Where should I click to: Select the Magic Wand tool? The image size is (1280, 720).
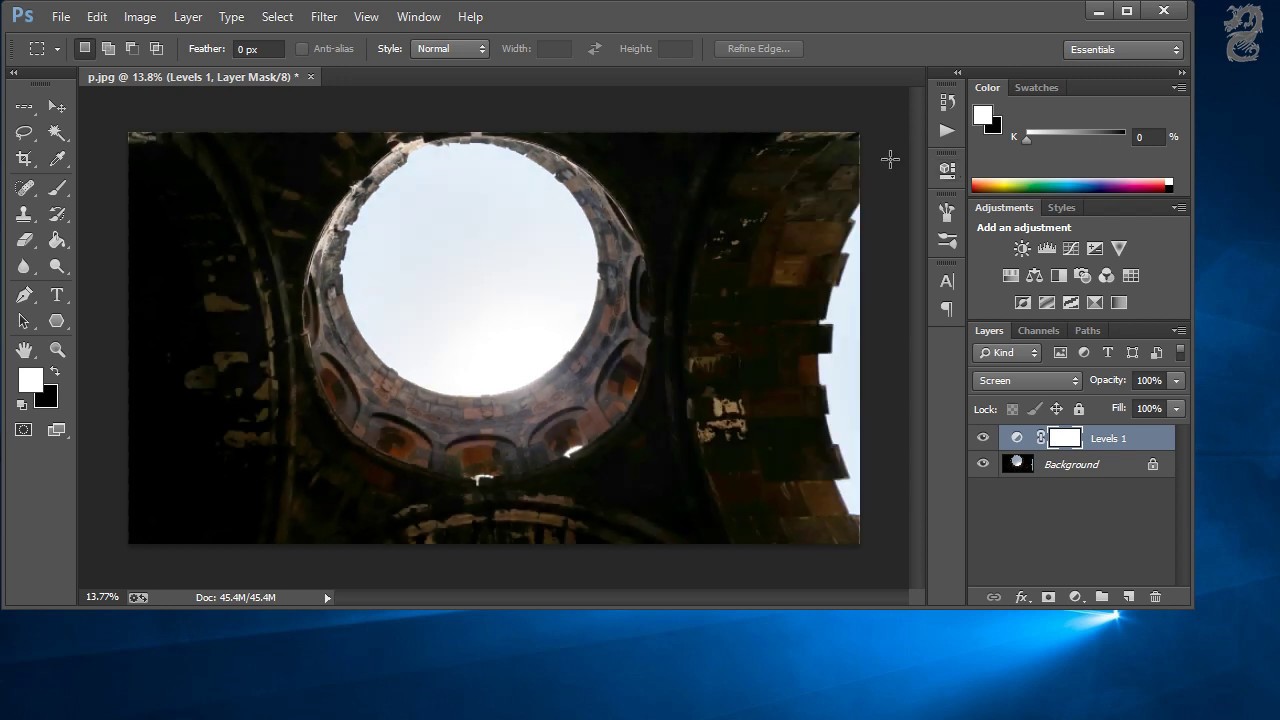tap(57, 133)
